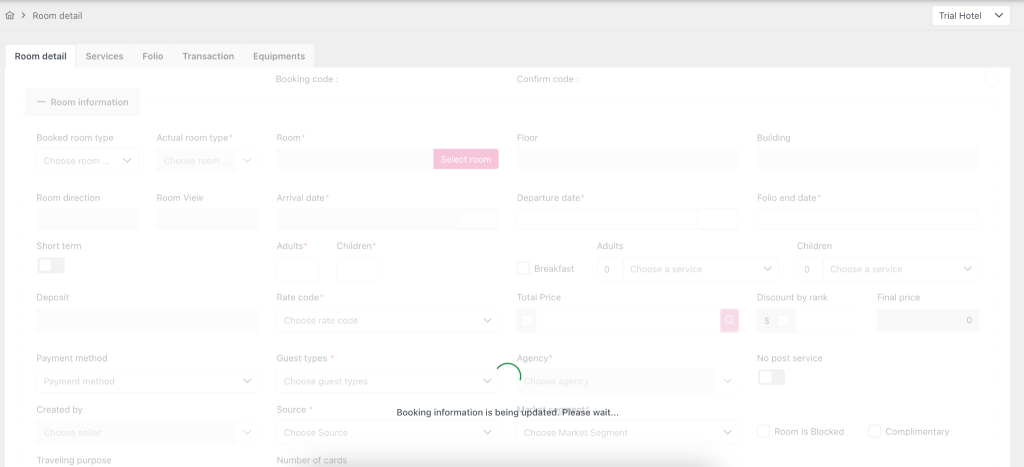
Task: Tick the Room Is Blocked checkbox
Action: point(764,431)
